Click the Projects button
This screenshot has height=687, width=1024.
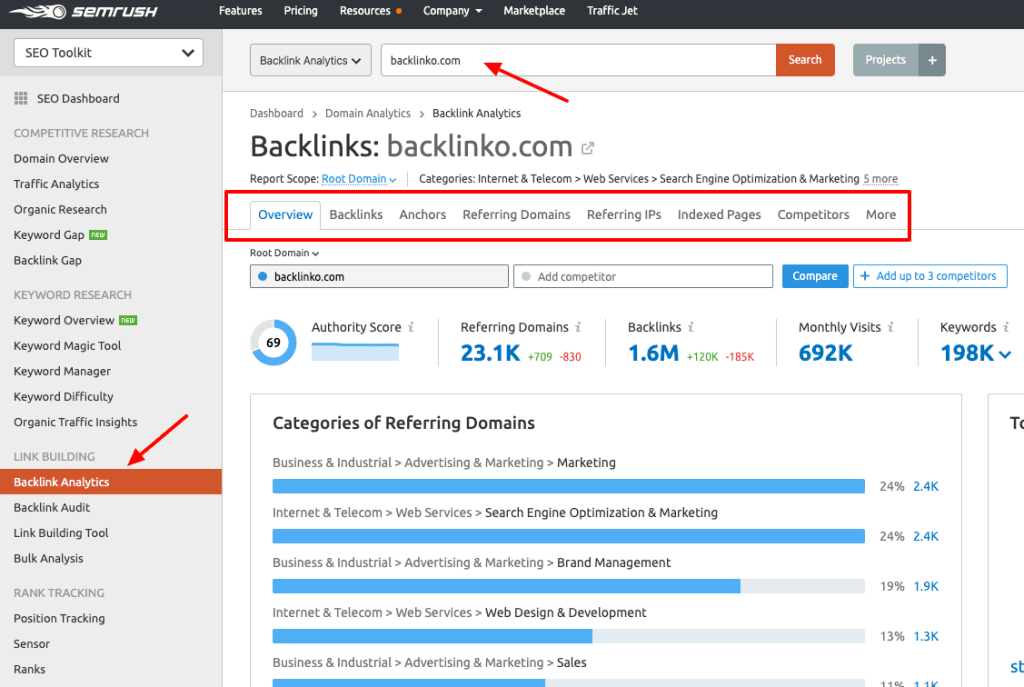(886, 60)
